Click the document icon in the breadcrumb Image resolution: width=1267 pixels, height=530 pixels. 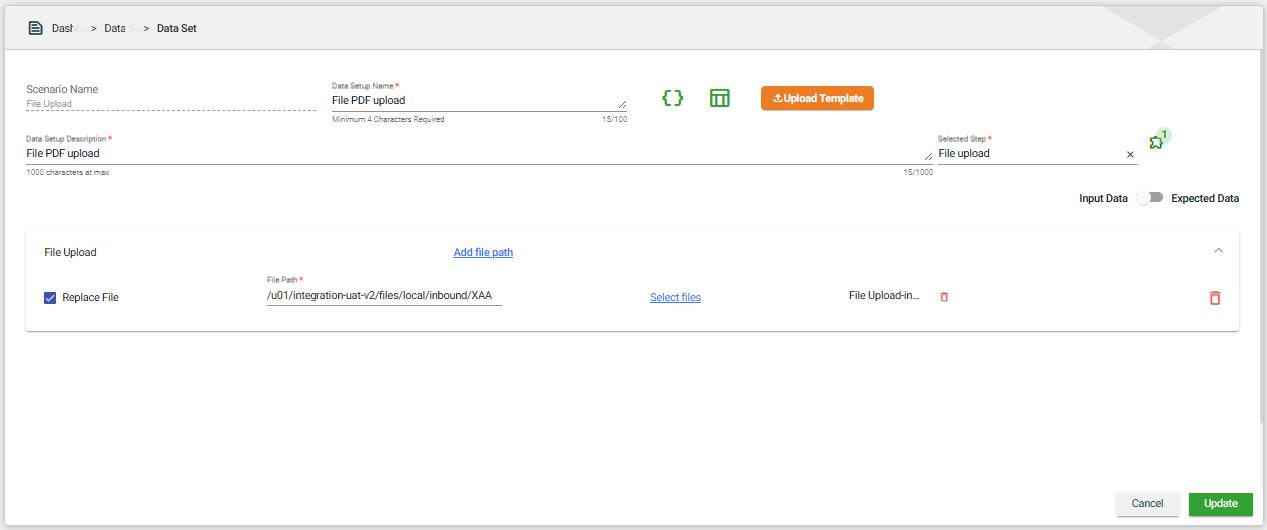(x=36, y=28)
